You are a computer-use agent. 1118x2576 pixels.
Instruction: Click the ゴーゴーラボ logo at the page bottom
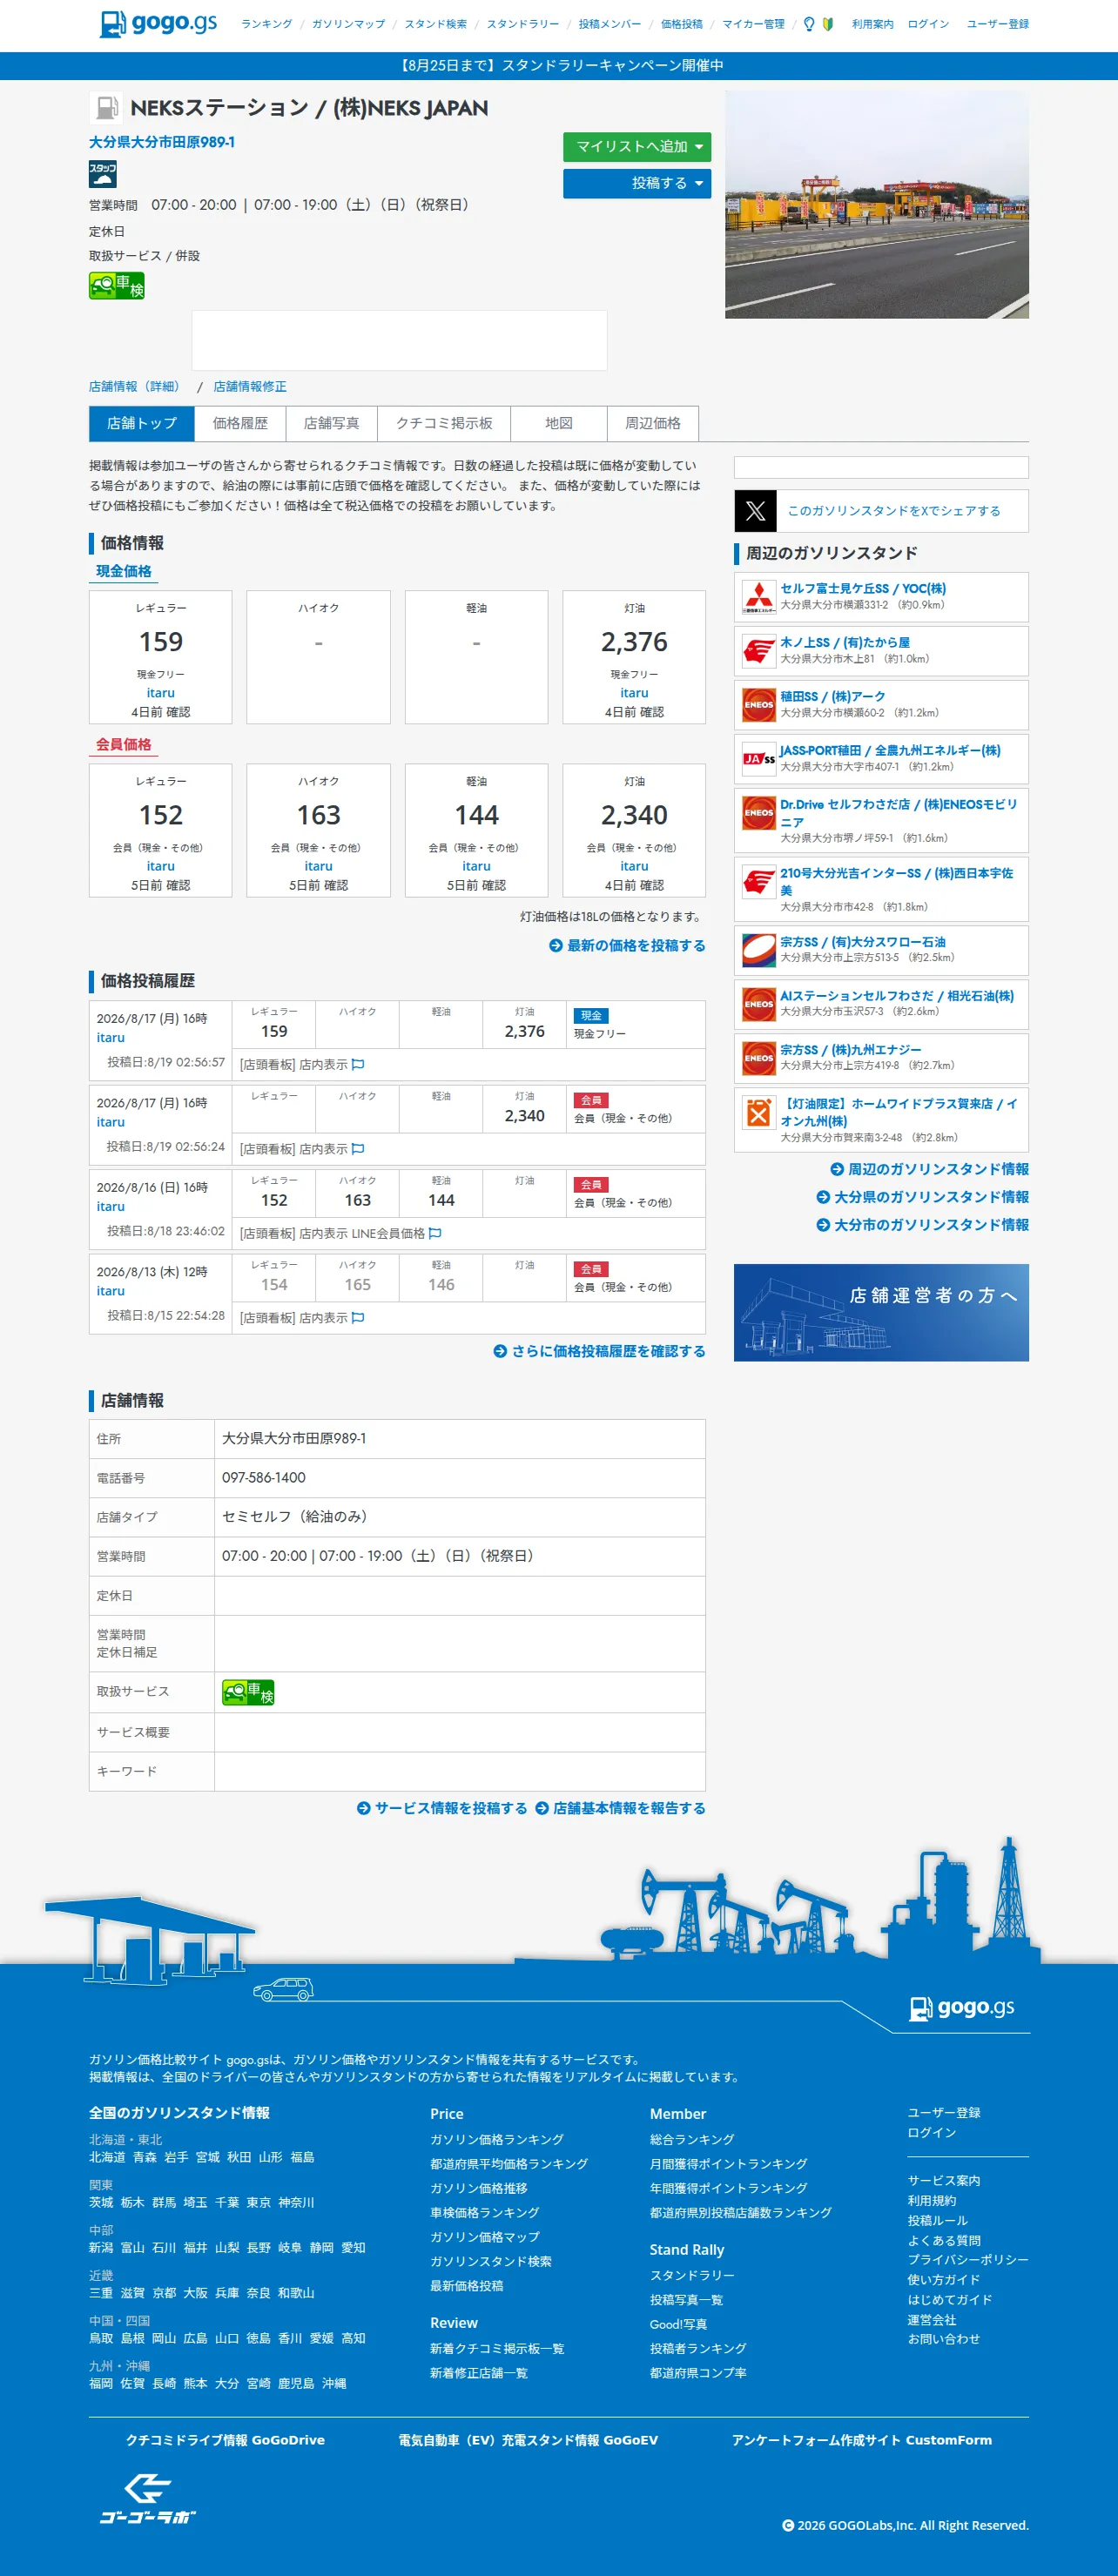pos(148,2499)
